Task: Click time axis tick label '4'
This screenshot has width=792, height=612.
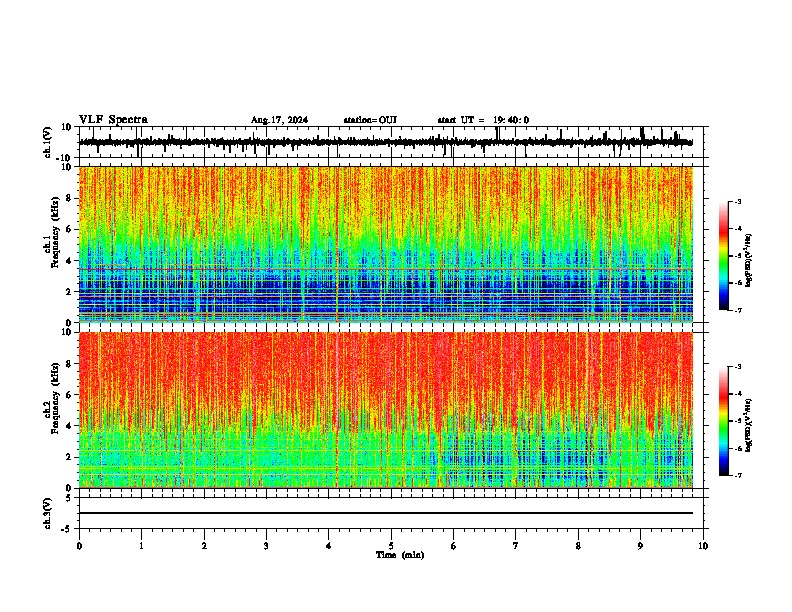Action: coord(329,546)
